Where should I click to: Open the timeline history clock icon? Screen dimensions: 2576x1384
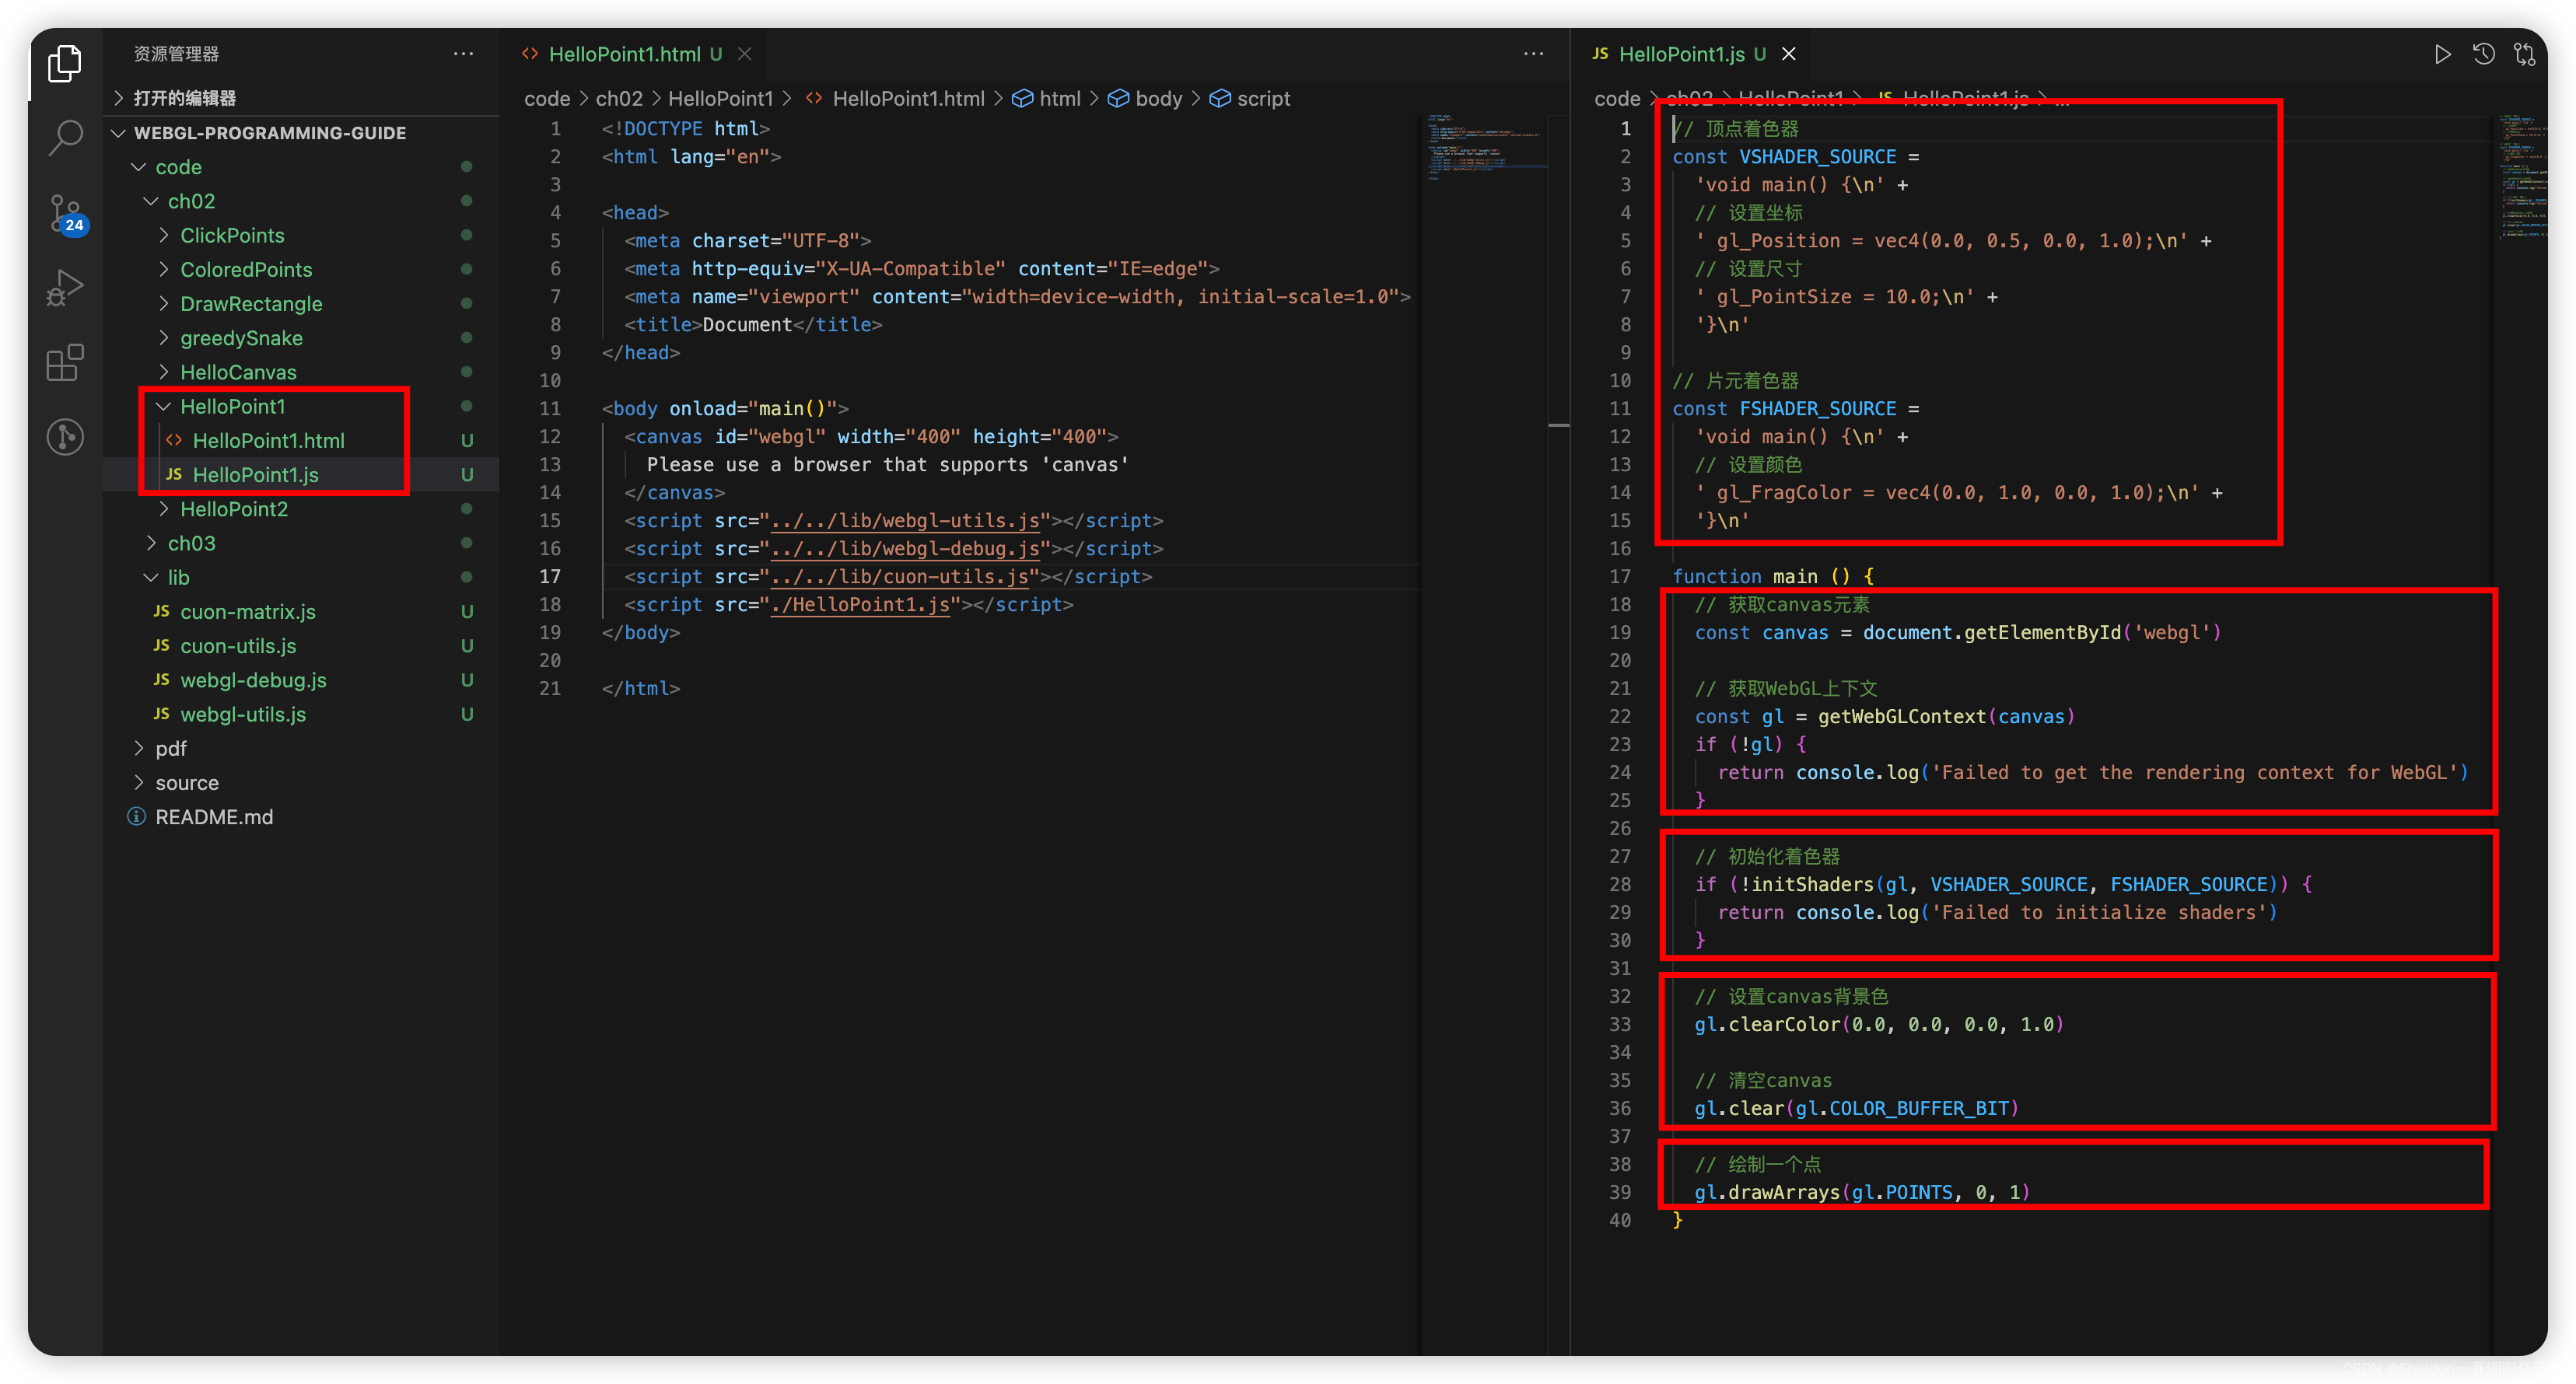(x=2483, y=54)
